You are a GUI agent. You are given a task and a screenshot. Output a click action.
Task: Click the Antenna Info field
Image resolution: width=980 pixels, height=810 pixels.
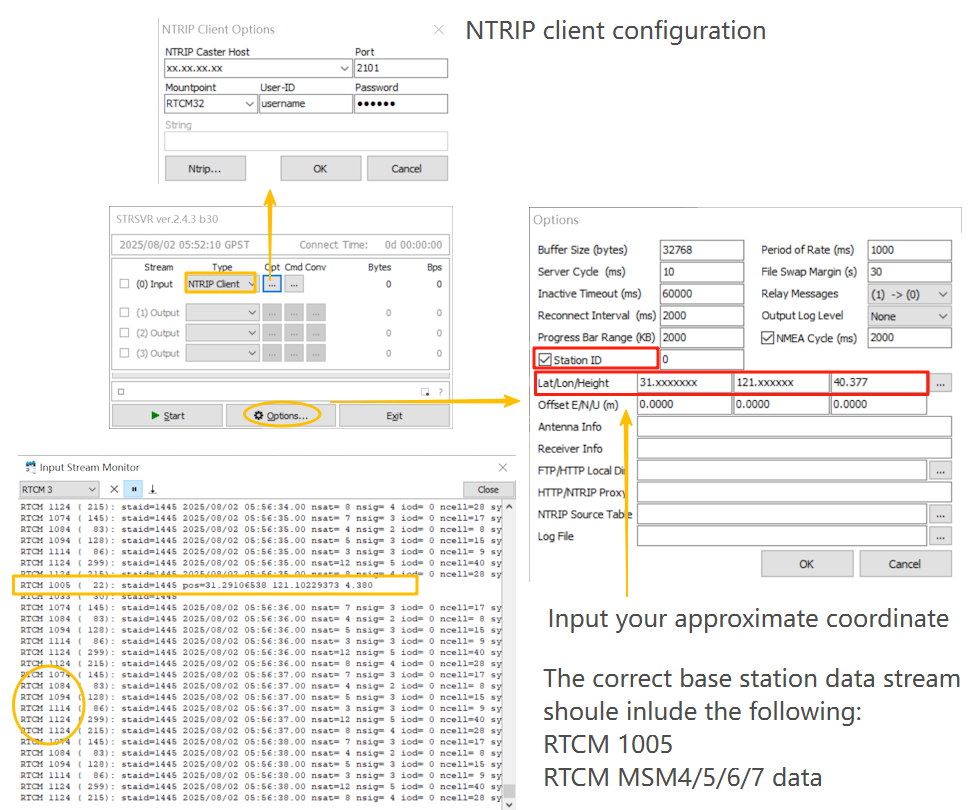[x=794, y=427]
